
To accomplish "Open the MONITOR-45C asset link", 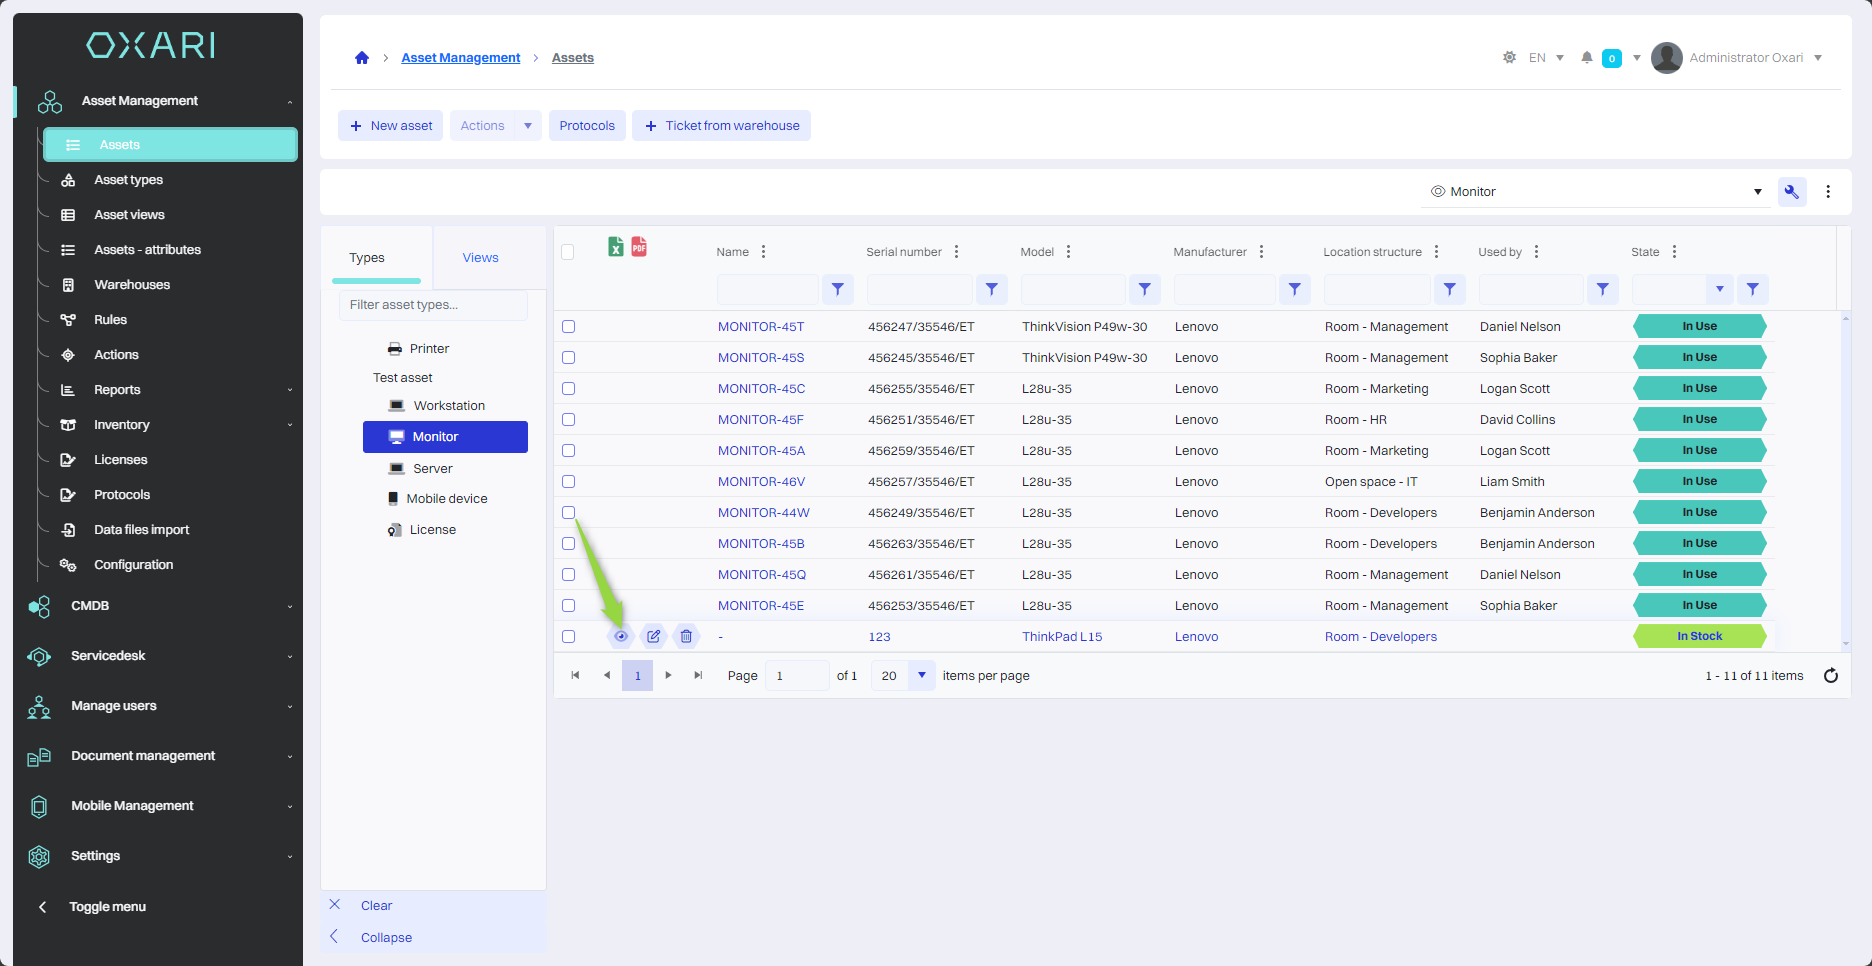I will [x=761, y=389].
